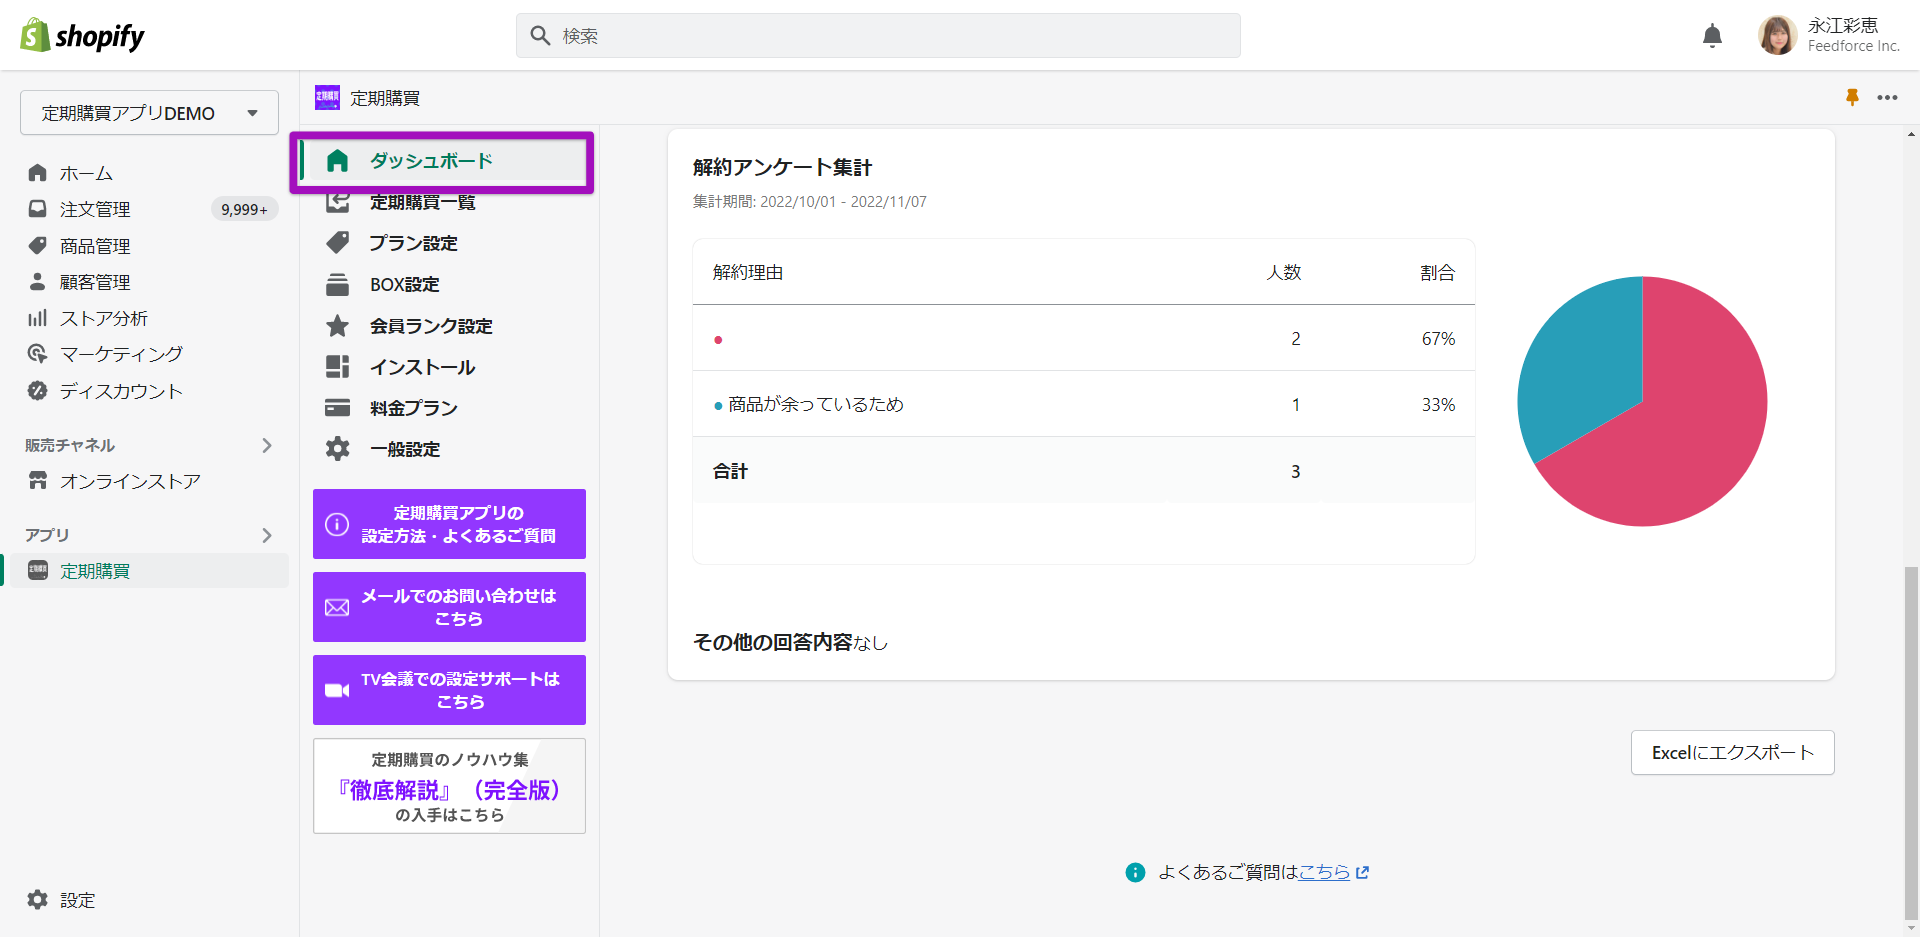Click the gear icon beside 一般設定
Image resolution: width=1920 pixels, height=937 pixels.
pyautogui.click(x=338, y=449)
